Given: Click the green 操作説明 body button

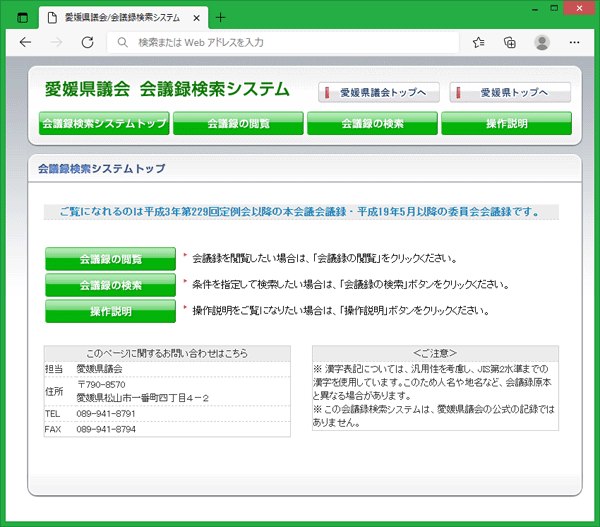Looking at the screenshot, I should (x=111, y=311).
